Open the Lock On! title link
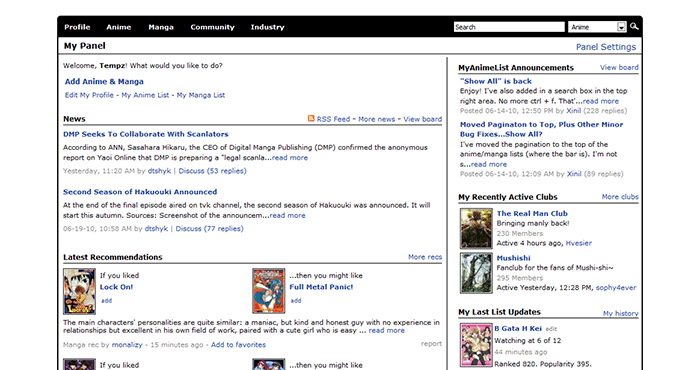 point(116,287)
